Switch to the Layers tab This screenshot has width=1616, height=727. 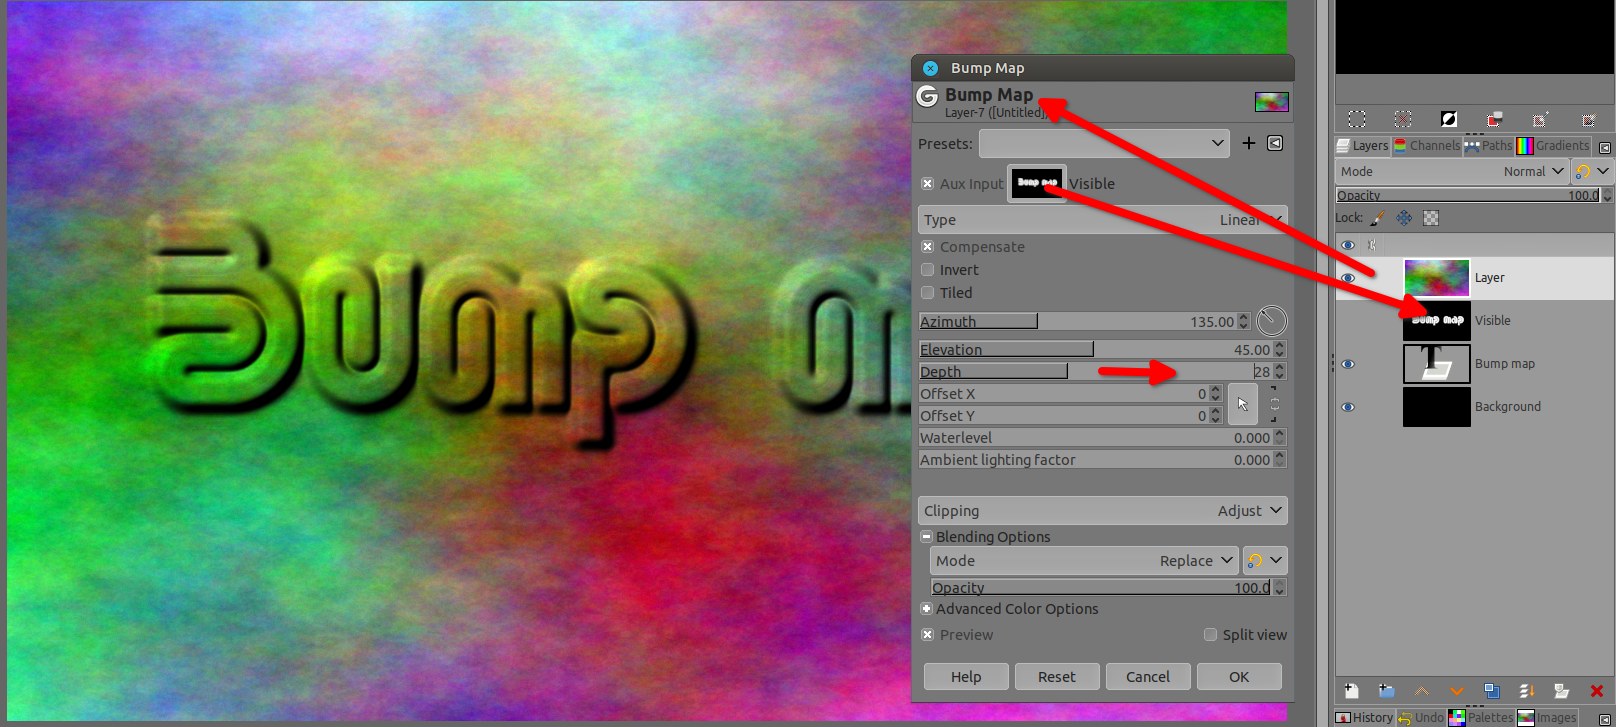pyautogui.click(x=1362, y=146)
